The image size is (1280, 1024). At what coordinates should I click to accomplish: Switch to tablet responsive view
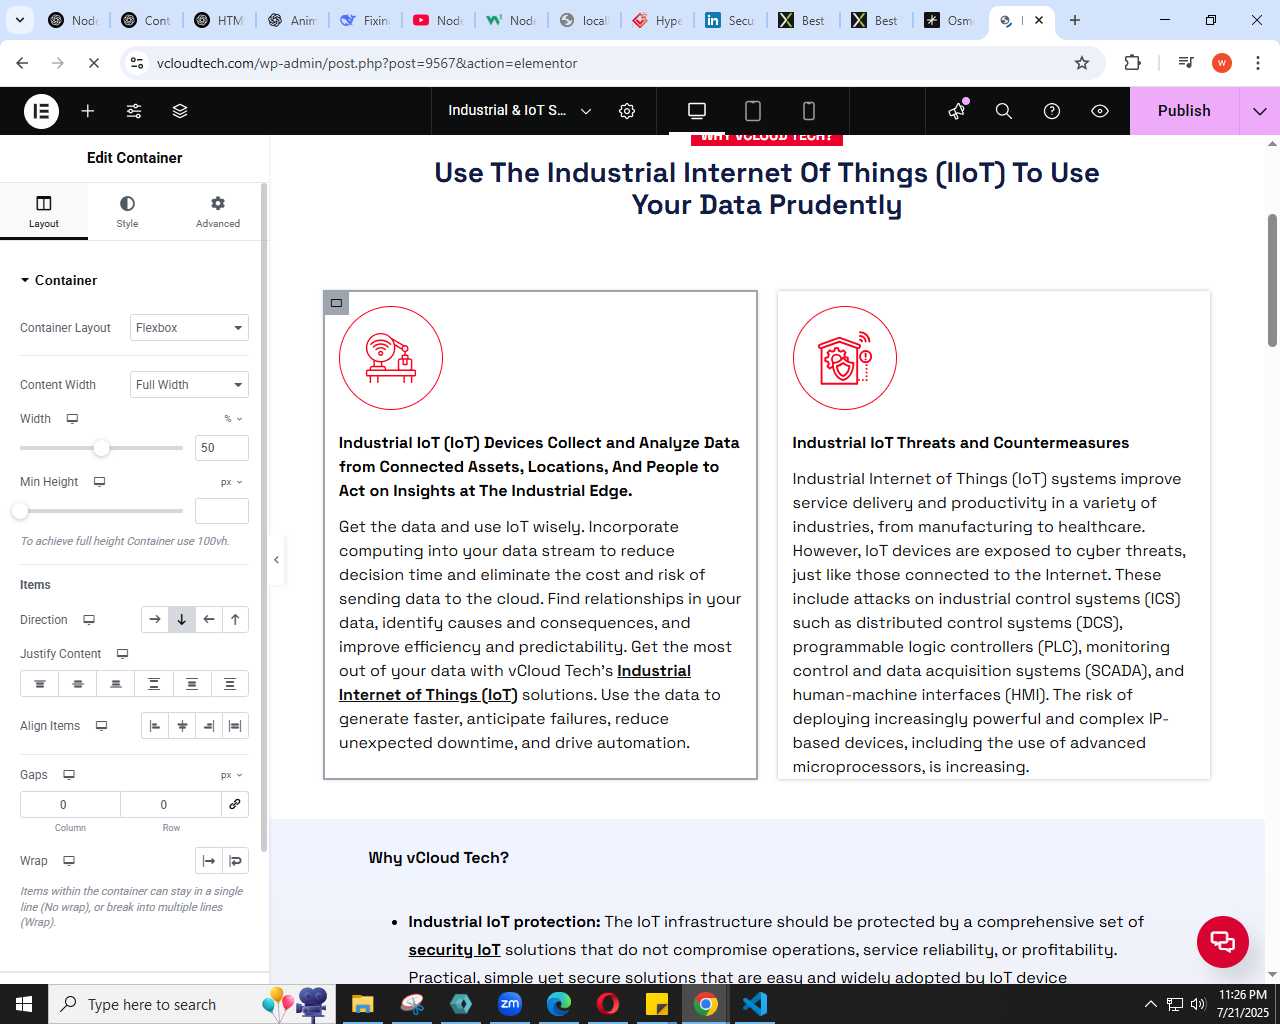click(x=753, y=111)
